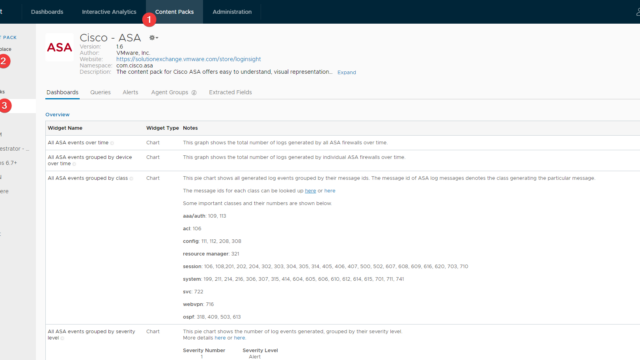The width and height of the screenshot is (640, 360).
Task: Click the author value VMware, Inc.
Action: (133, 53)
